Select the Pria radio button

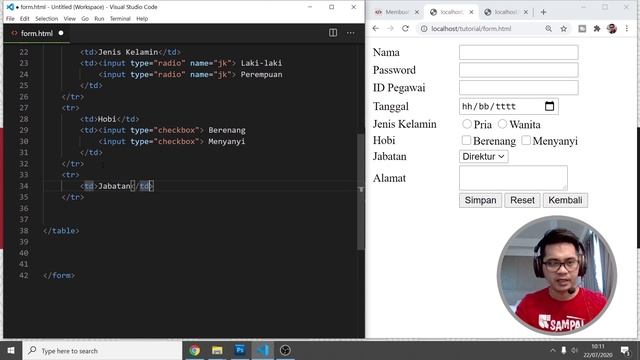pyautogui.click(x=467, y=124)
